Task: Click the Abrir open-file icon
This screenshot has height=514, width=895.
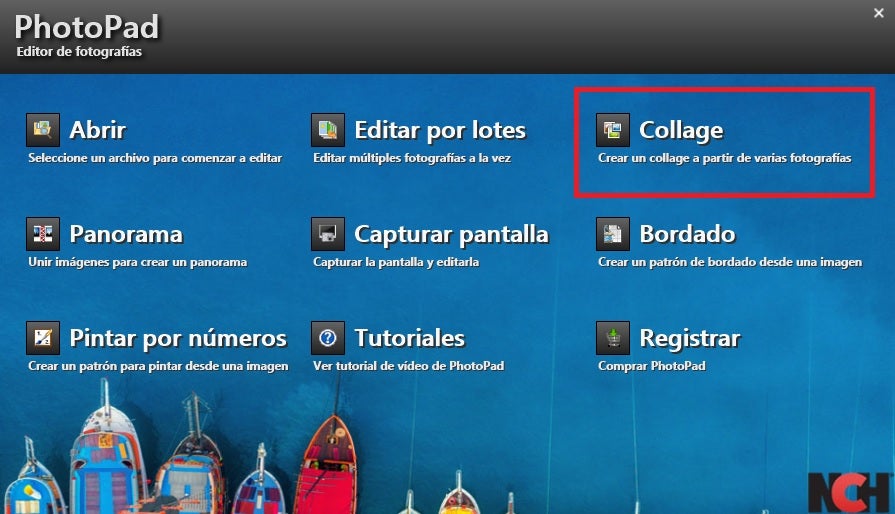Action: coord(43,130)
